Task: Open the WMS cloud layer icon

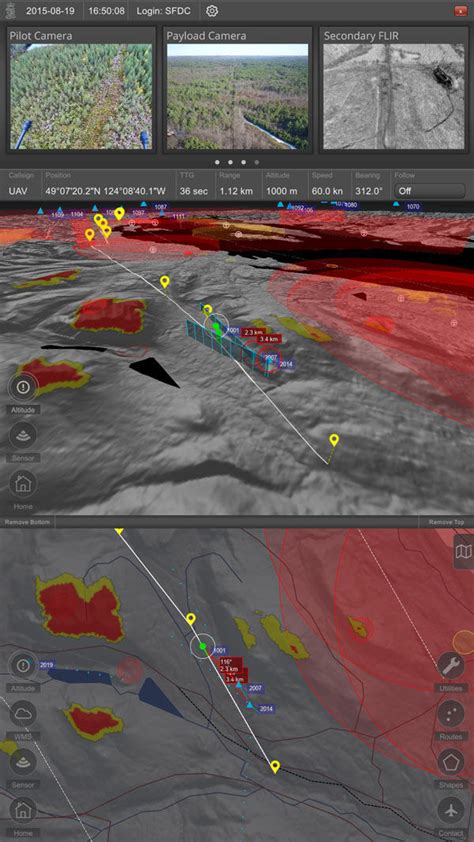Action: tap(23, 714)
